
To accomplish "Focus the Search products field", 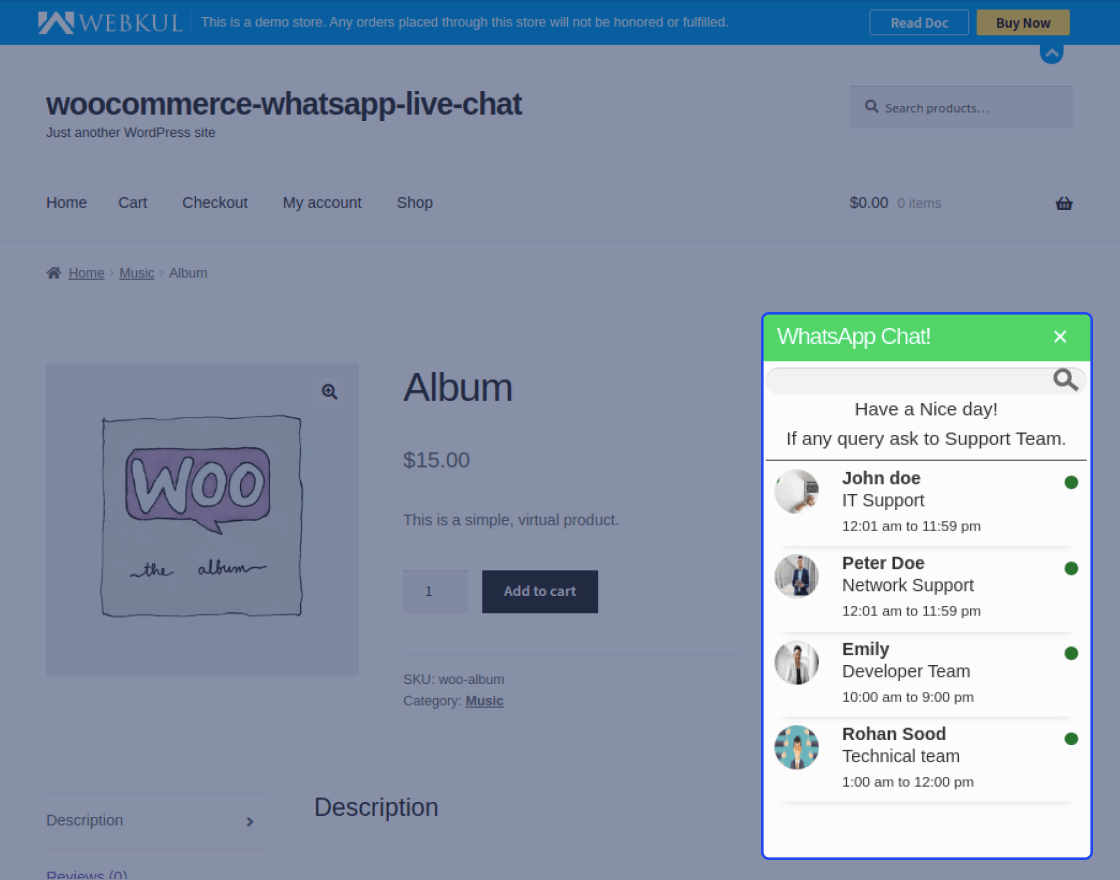I will (961, 108).
